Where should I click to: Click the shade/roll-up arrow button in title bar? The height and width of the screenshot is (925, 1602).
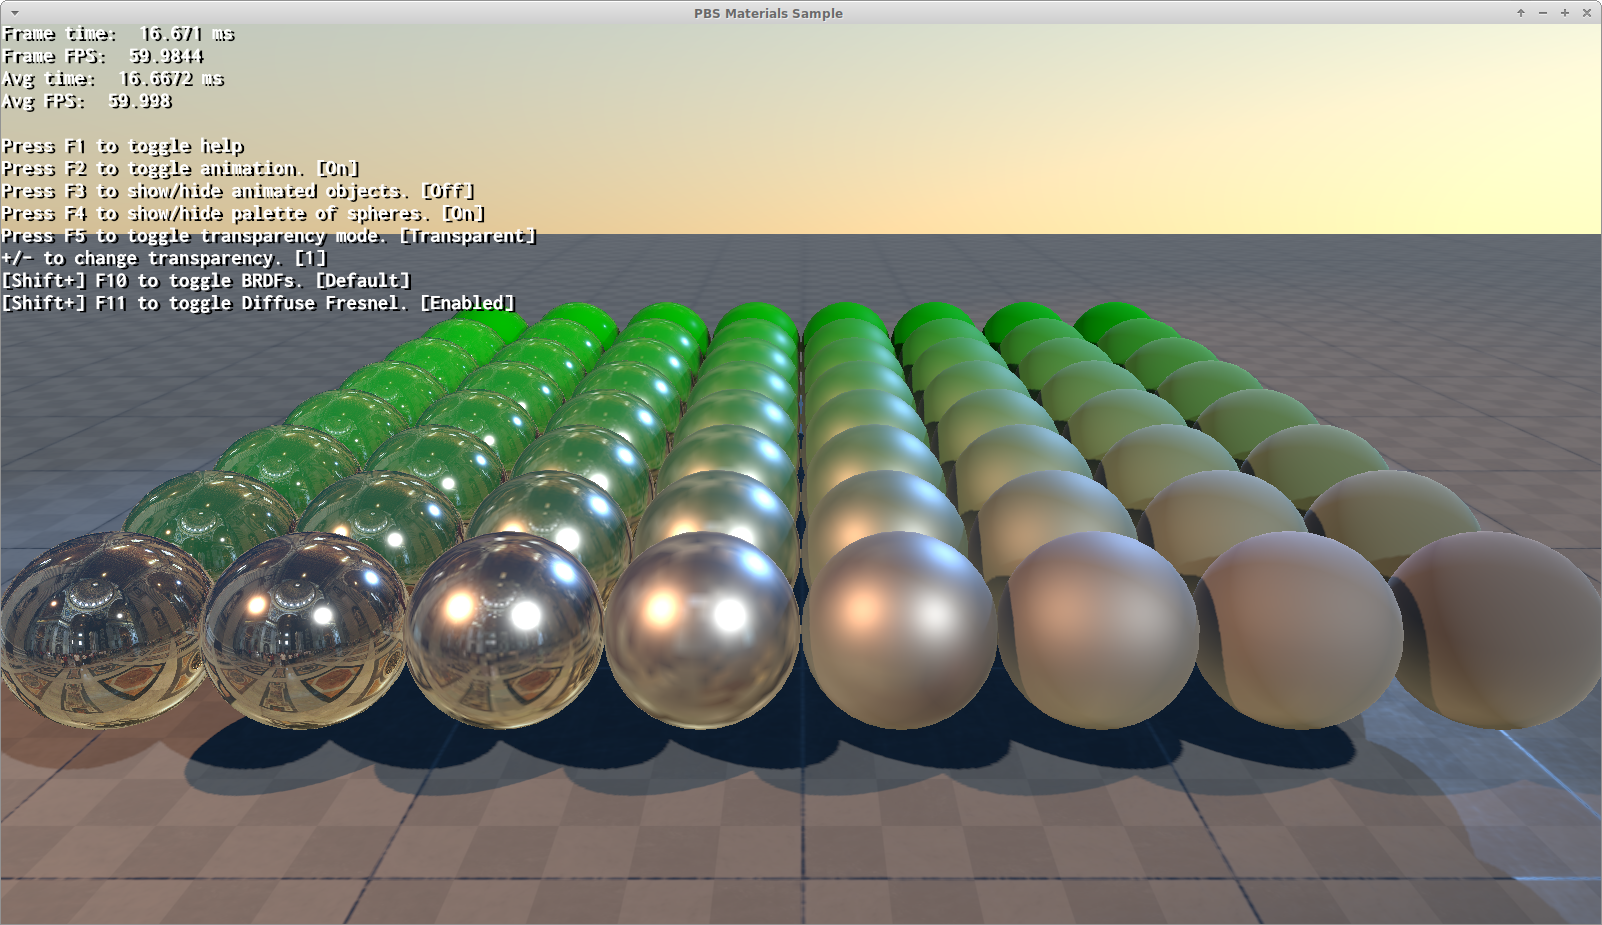(1520, 13)
